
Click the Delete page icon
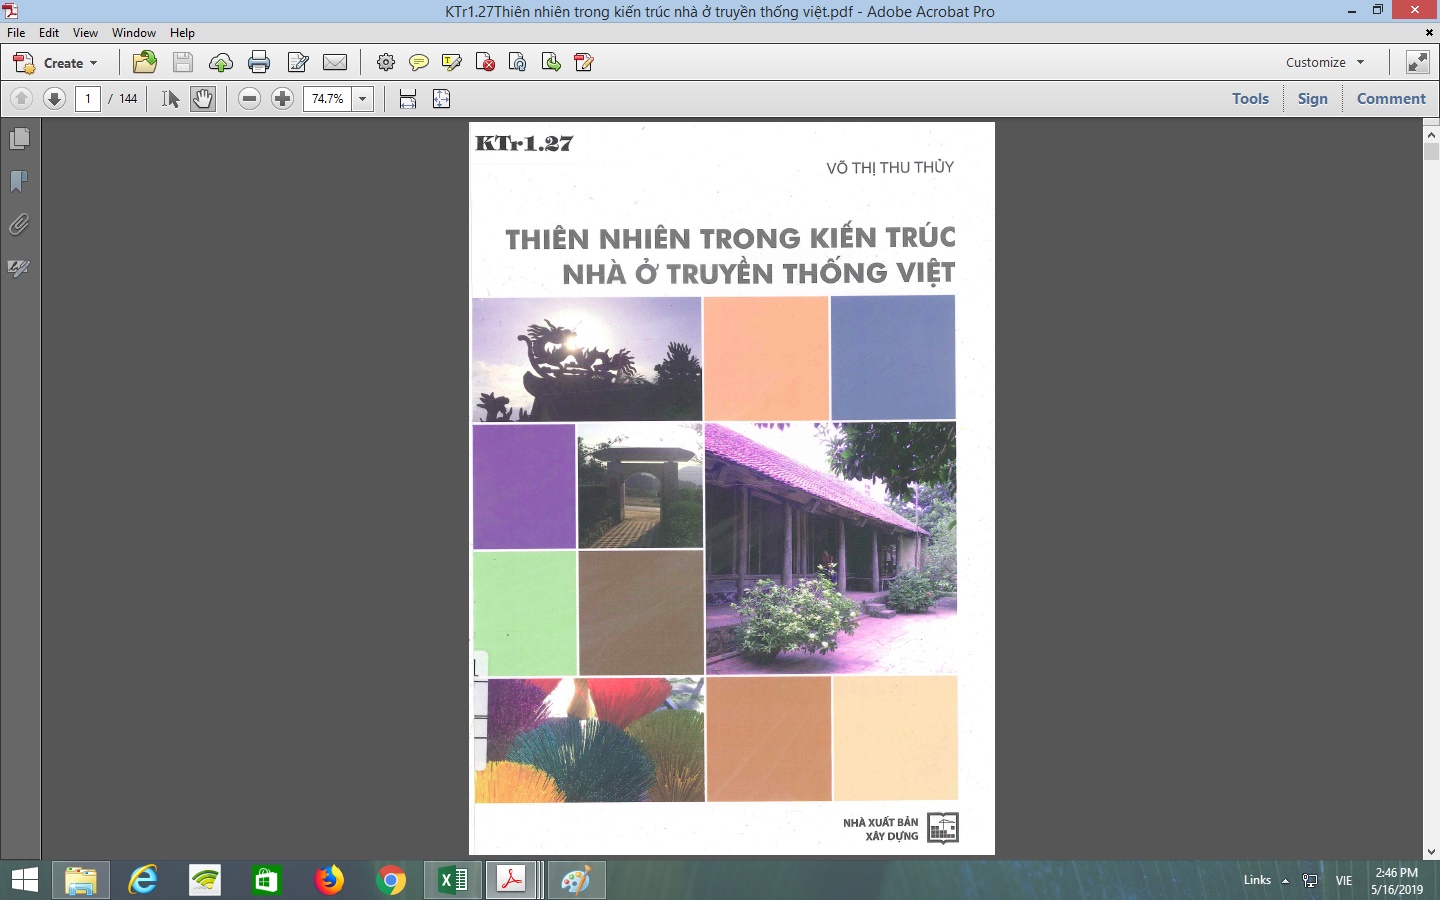[x=486, y=63]
